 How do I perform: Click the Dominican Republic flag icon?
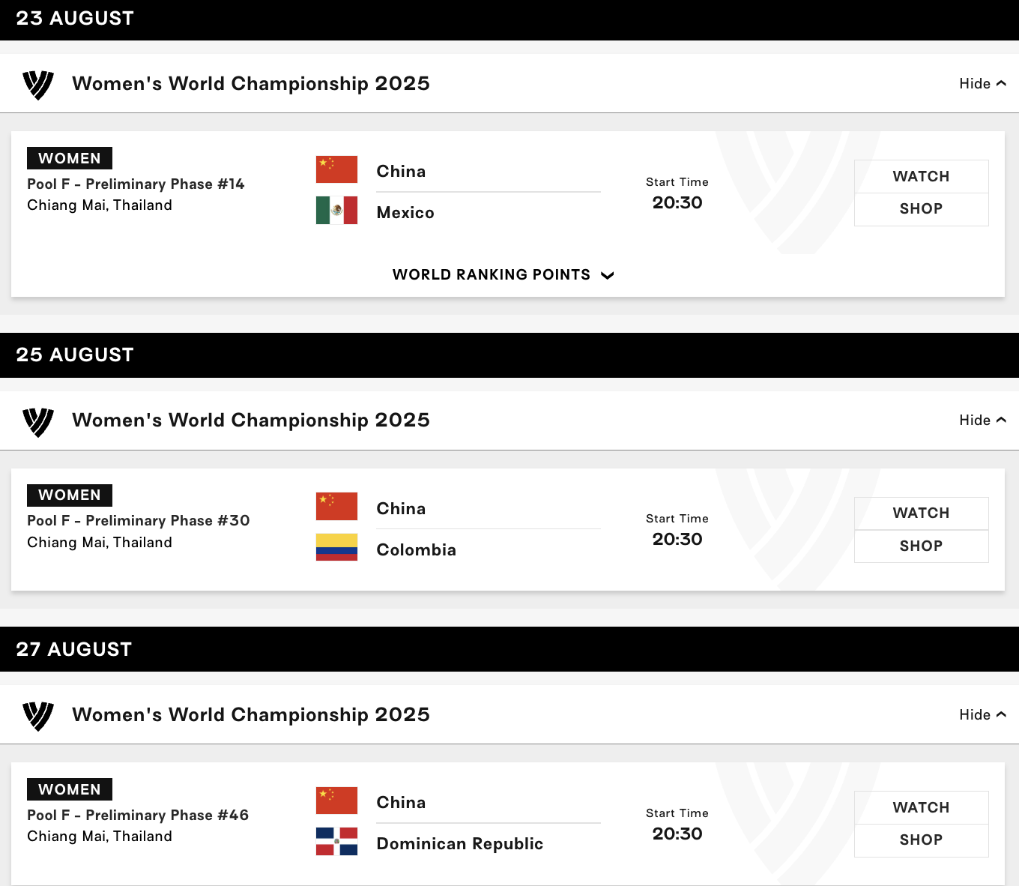[336, 842]
